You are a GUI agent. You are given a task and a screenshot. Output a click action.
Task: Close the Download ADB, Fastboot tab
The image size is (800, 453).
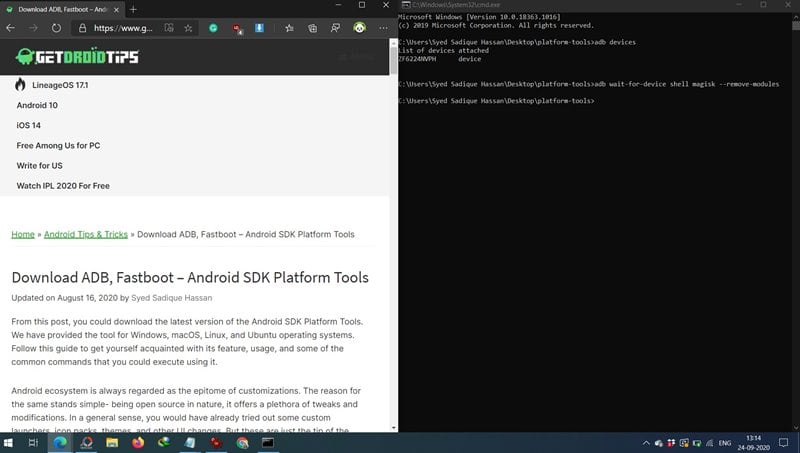(116, 10)
